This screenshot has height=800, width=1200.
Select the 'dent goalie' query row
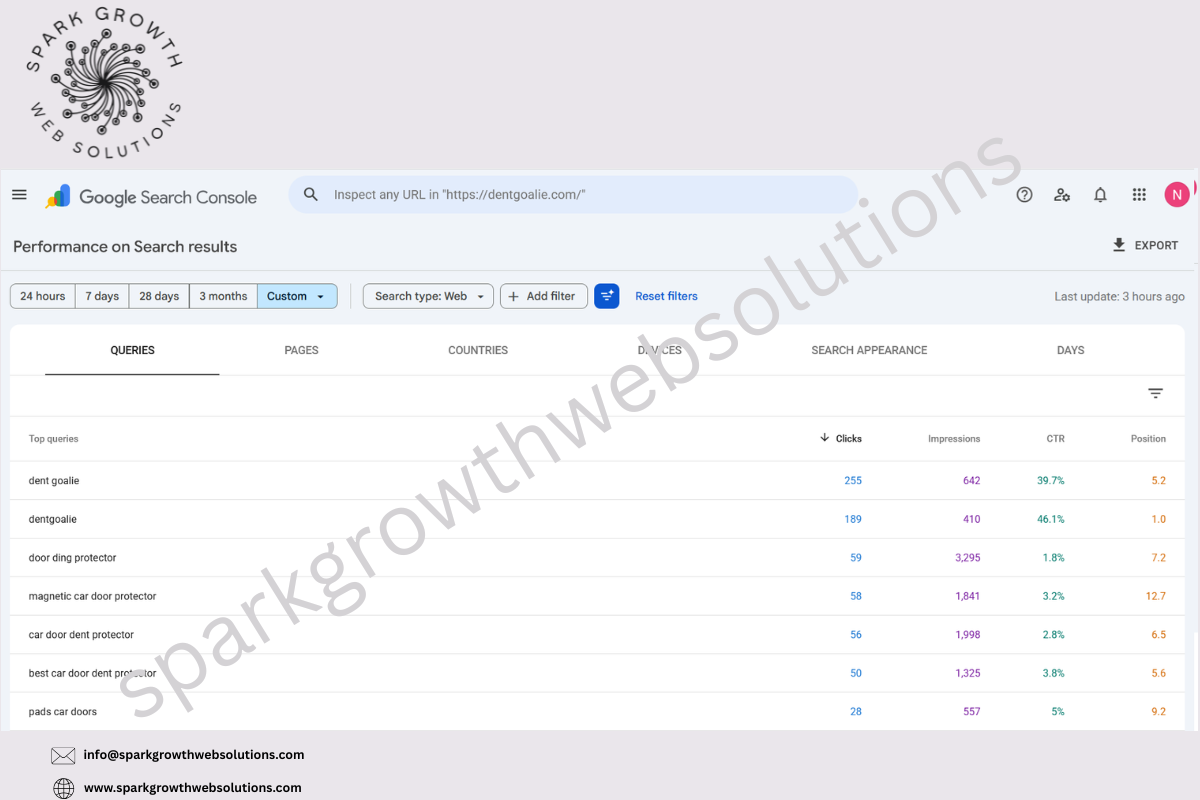click(x=597, y=481)
